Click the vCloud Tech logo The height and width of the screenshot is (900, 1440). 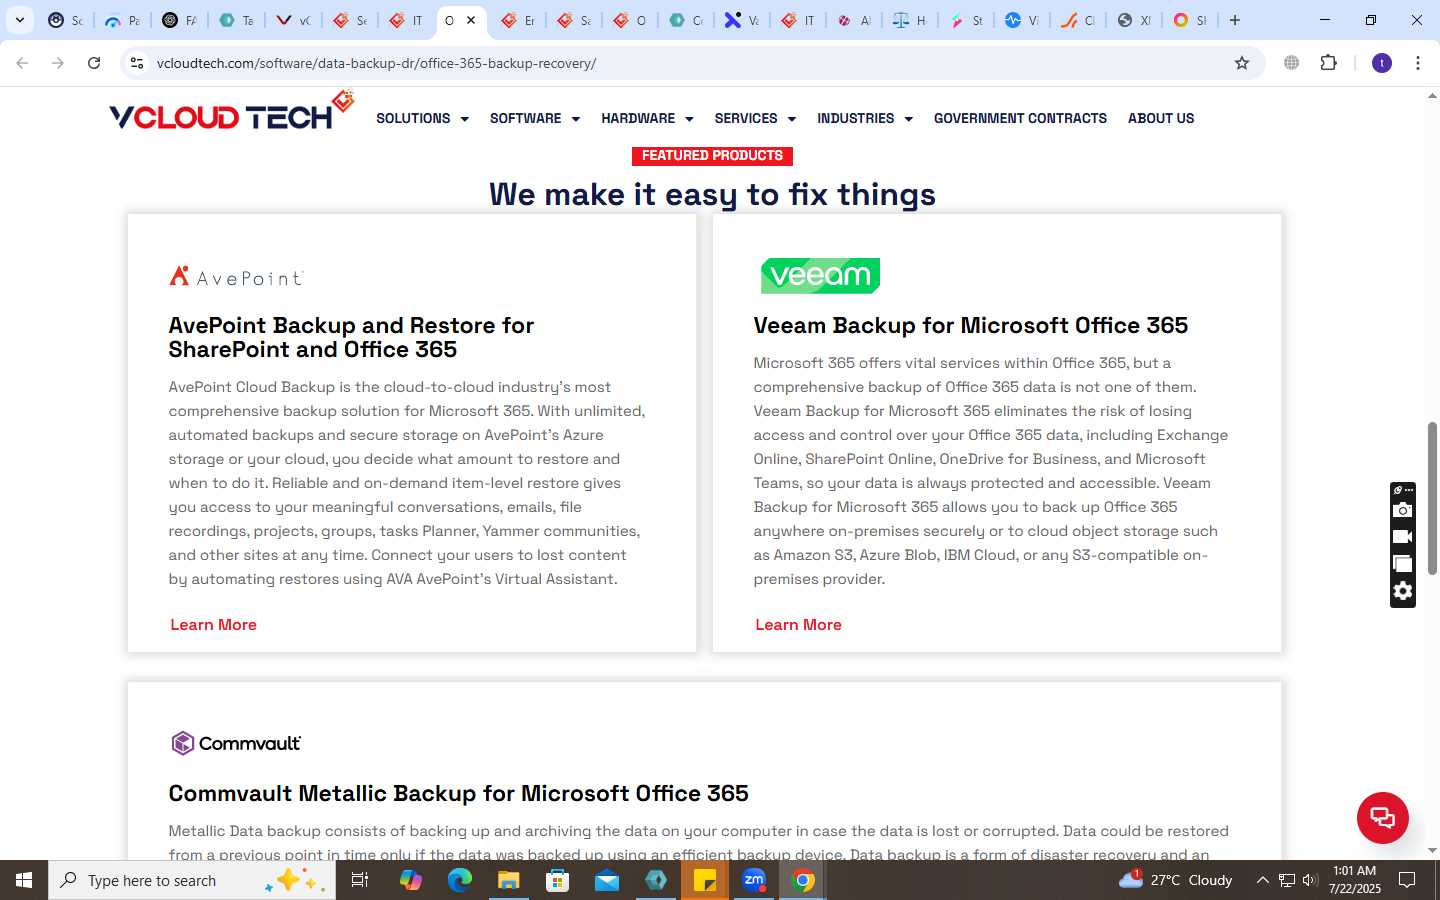point(231,112)
